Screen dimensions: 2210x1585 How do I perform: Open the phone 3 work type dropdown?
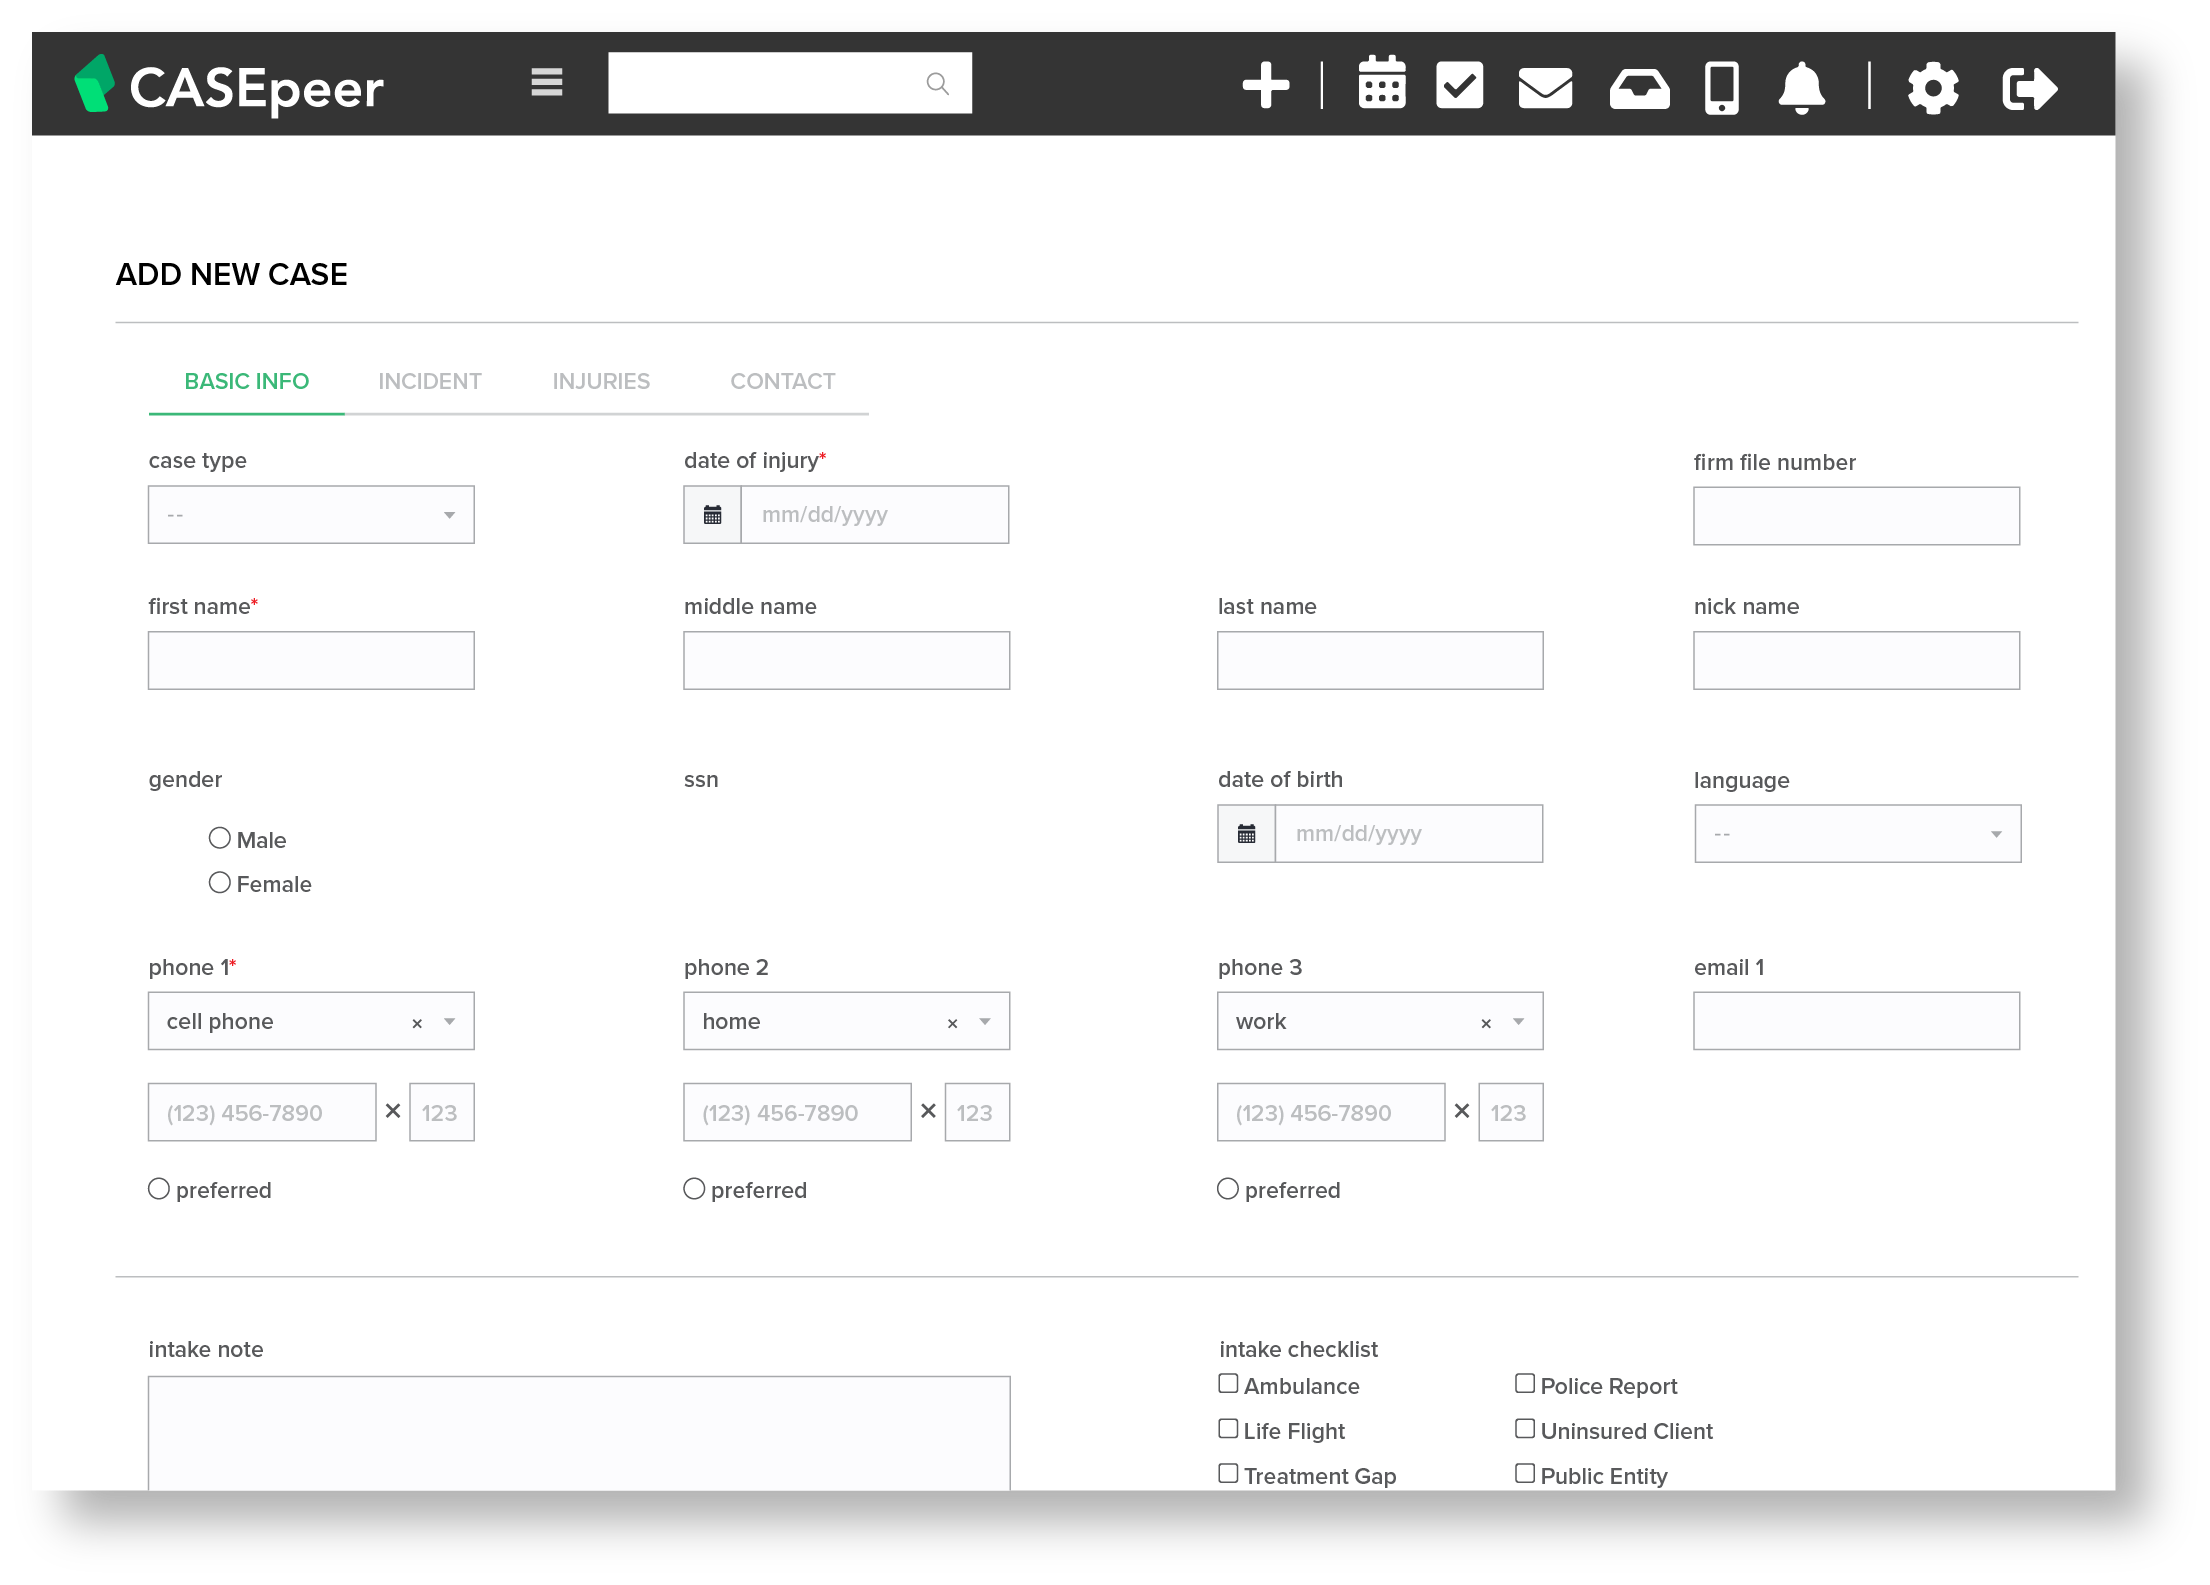click(1517, 1022)
